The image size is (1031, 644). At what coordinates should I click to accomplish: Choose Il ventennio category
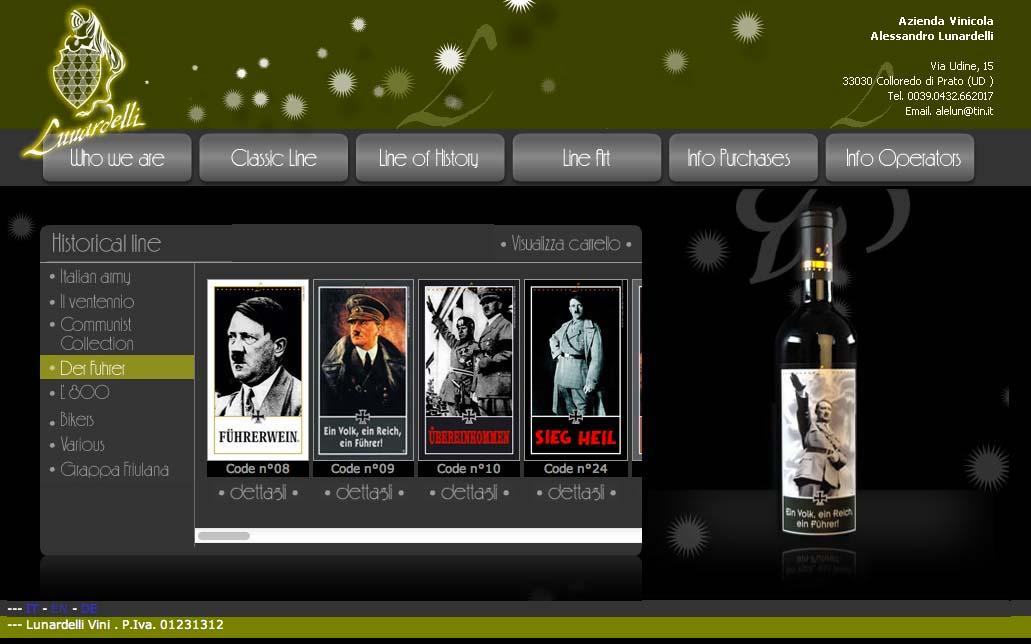click(x=96, y=302)
